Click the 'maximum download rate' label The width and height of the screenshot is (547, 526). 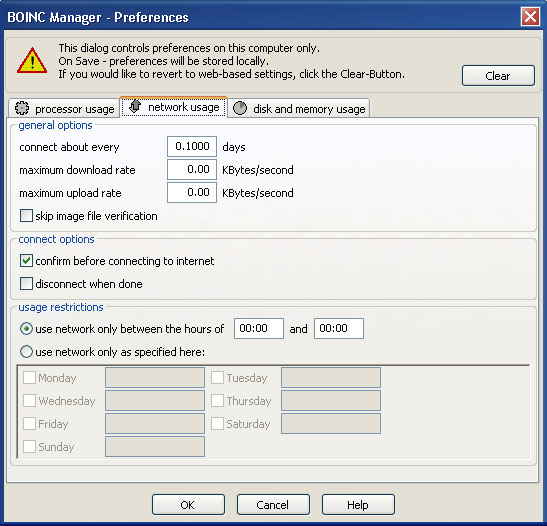click(x=77, y=170)
